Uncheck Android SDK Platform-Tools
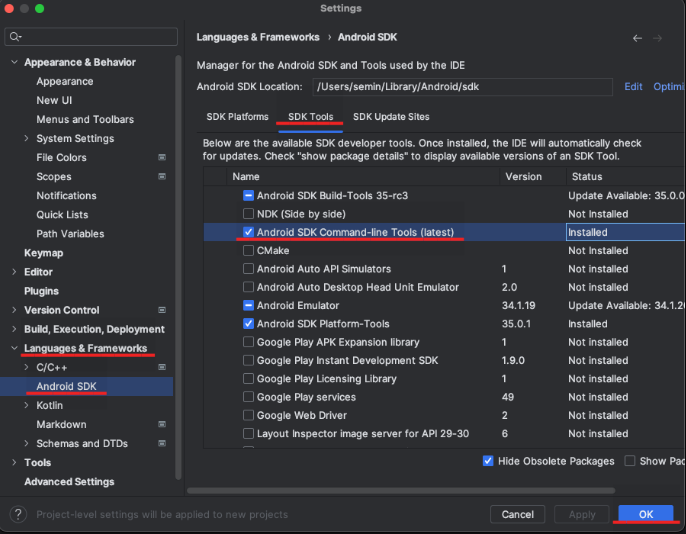 click(x=248, y=324)
